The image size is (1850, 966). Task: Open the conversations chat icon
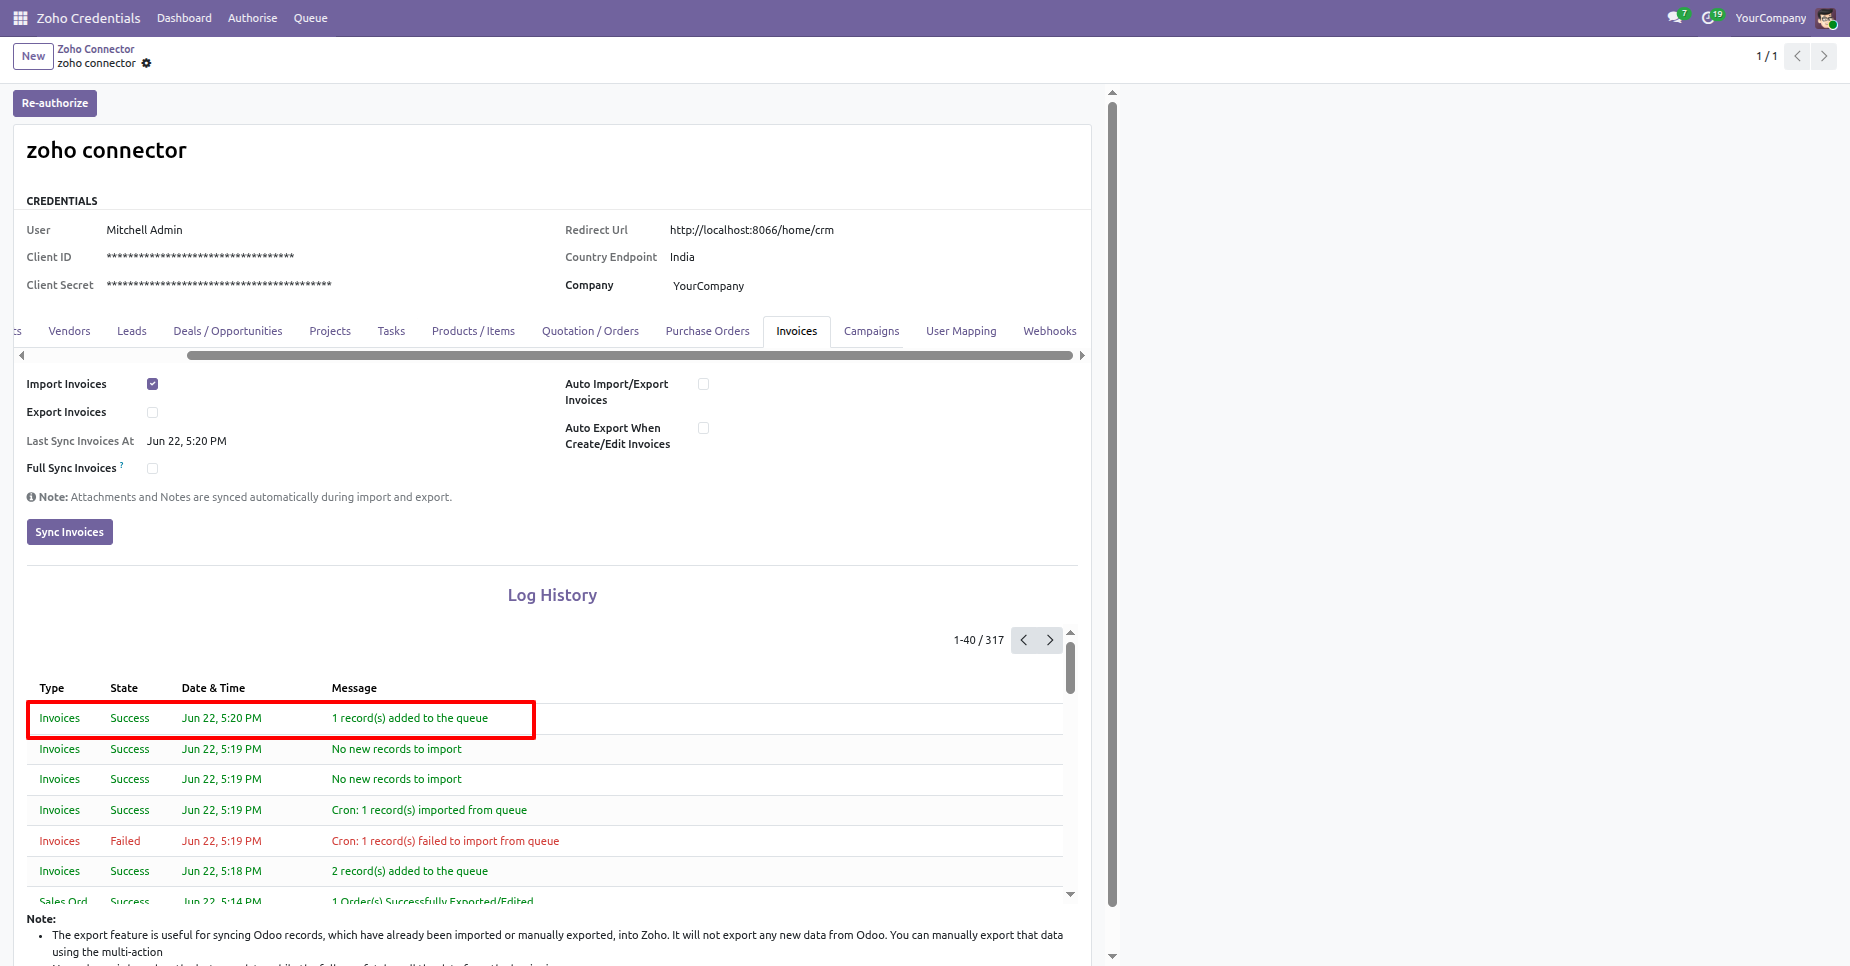(1675, 18)
